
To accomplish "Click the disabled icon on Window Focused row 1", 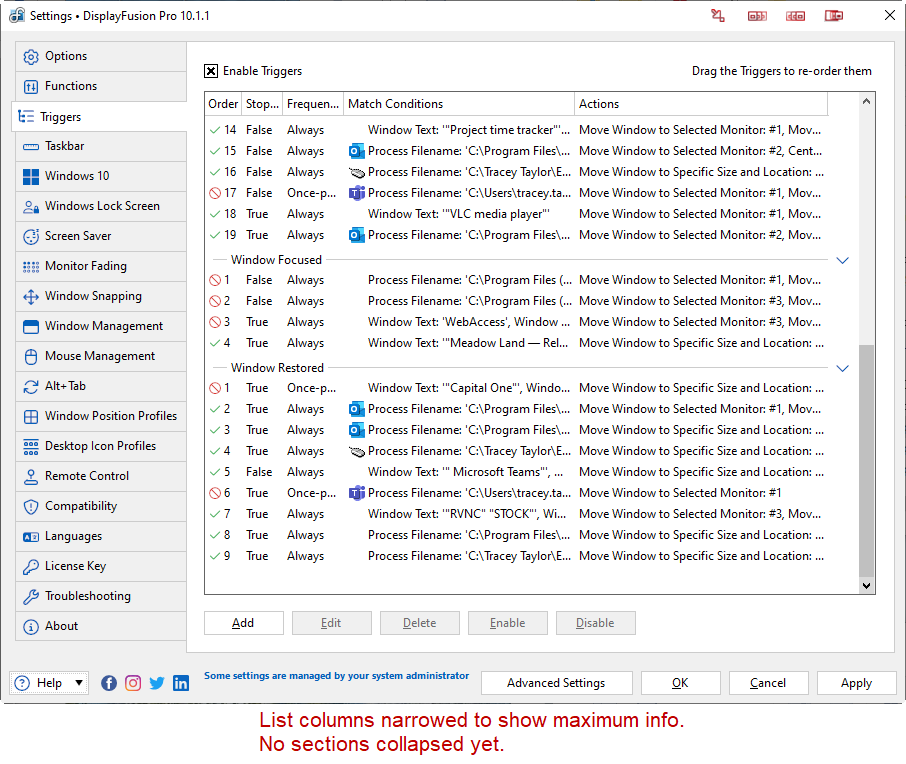I will click(215, 280).
